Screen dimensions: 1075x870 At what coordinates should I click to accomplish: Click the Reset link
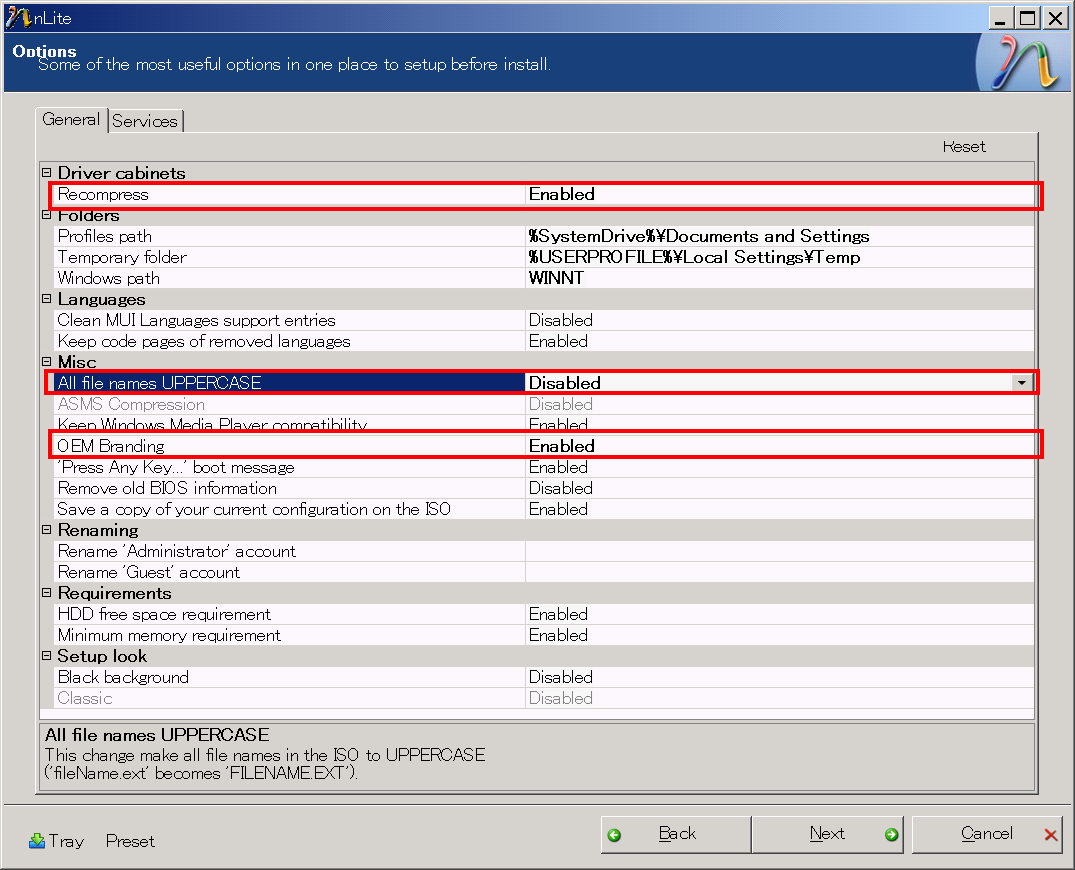pyautogui.click(x=963, y=146)
